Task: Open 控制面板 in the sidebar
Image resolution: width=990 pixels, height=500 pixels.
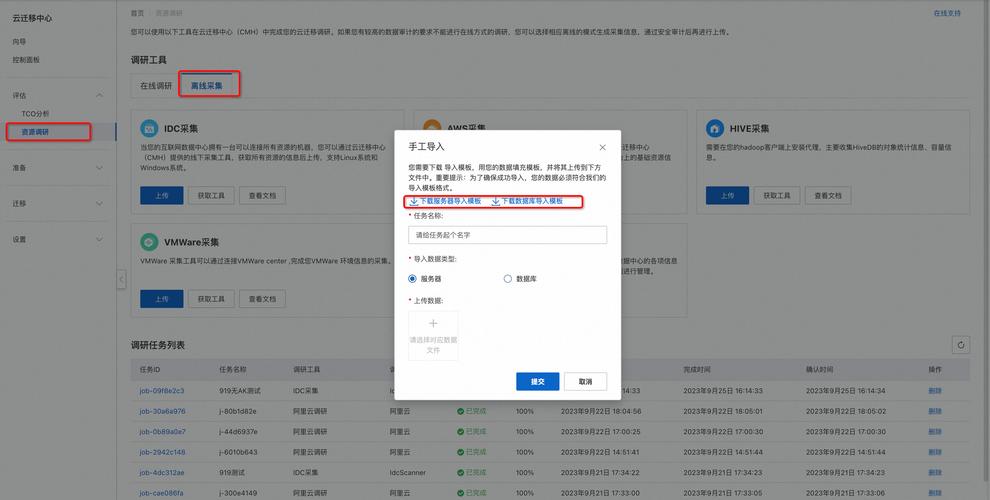Action: click(26, 59)
